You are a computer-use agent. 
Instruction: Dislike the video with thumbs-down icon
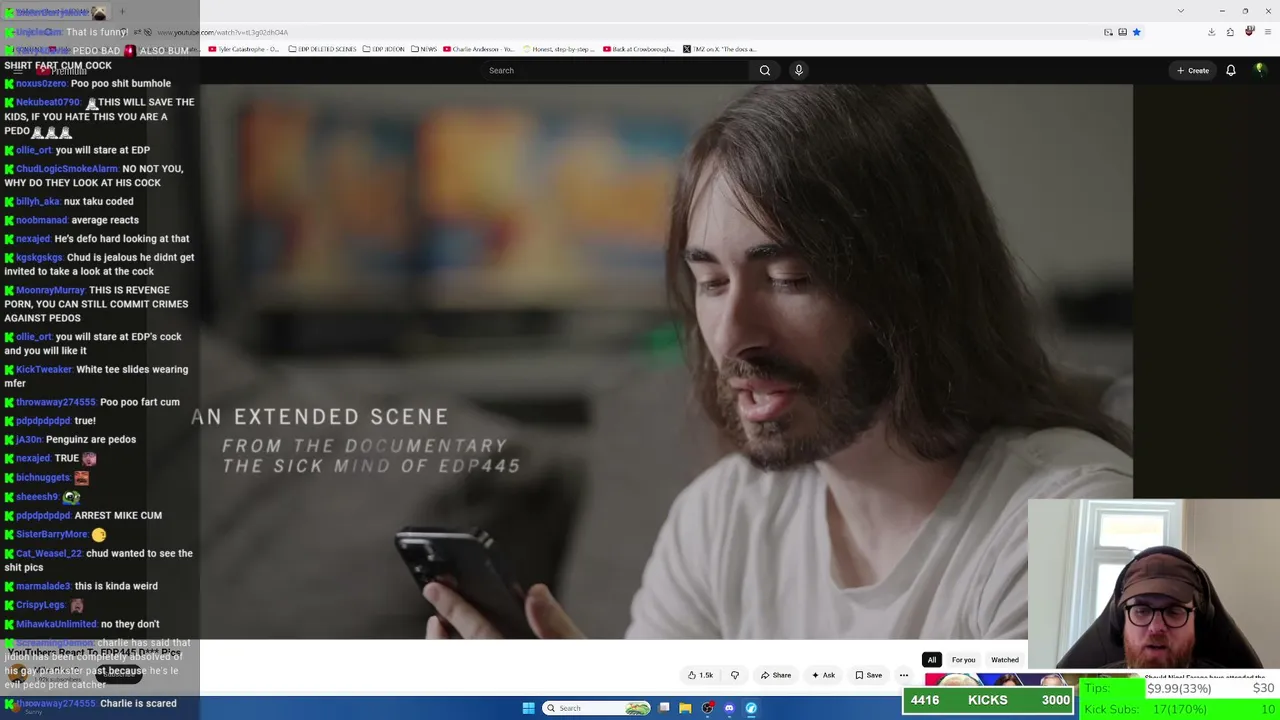click(x=735, y=675)
